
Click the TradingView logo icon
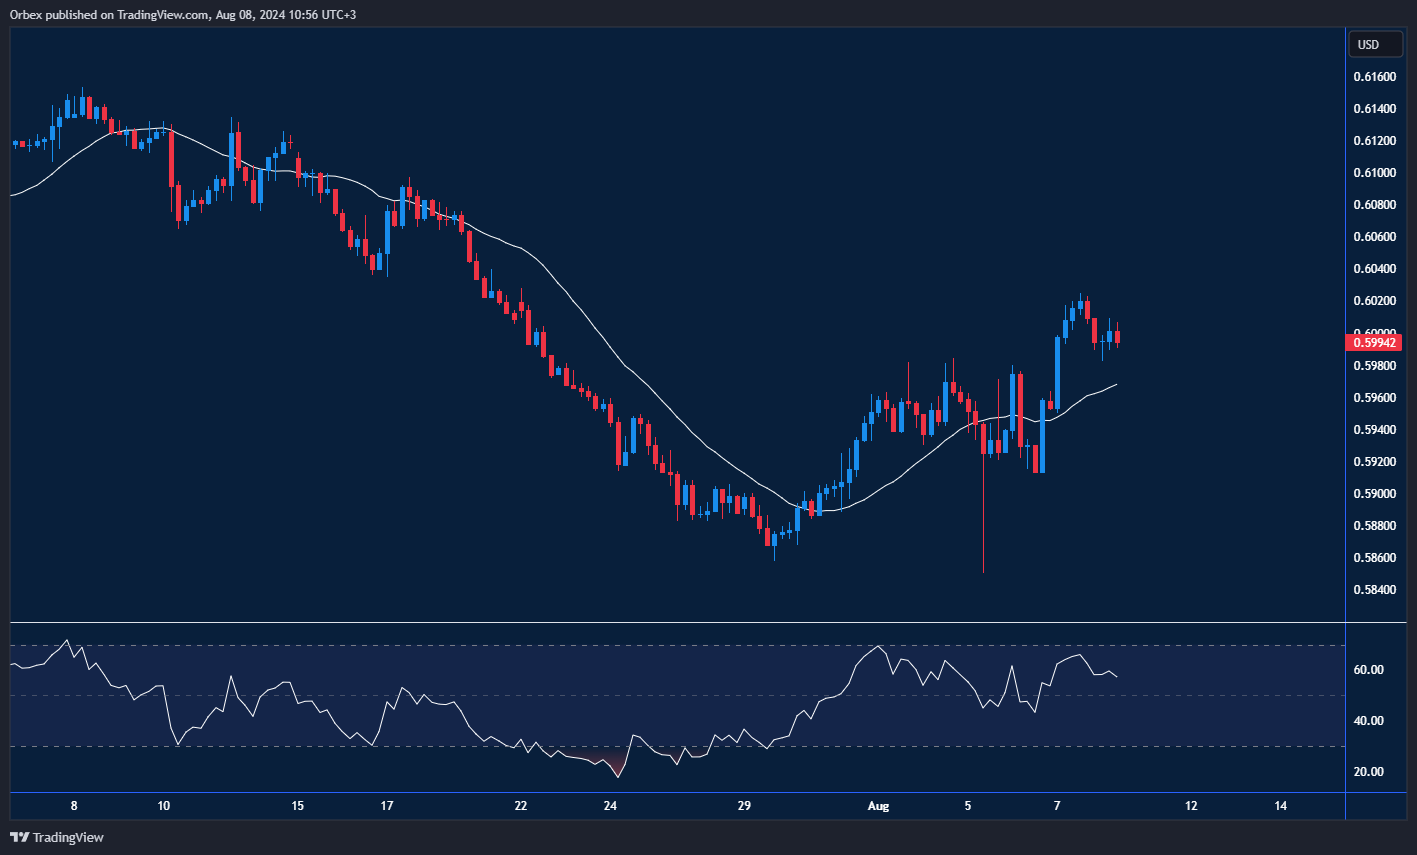pos(19,837)
